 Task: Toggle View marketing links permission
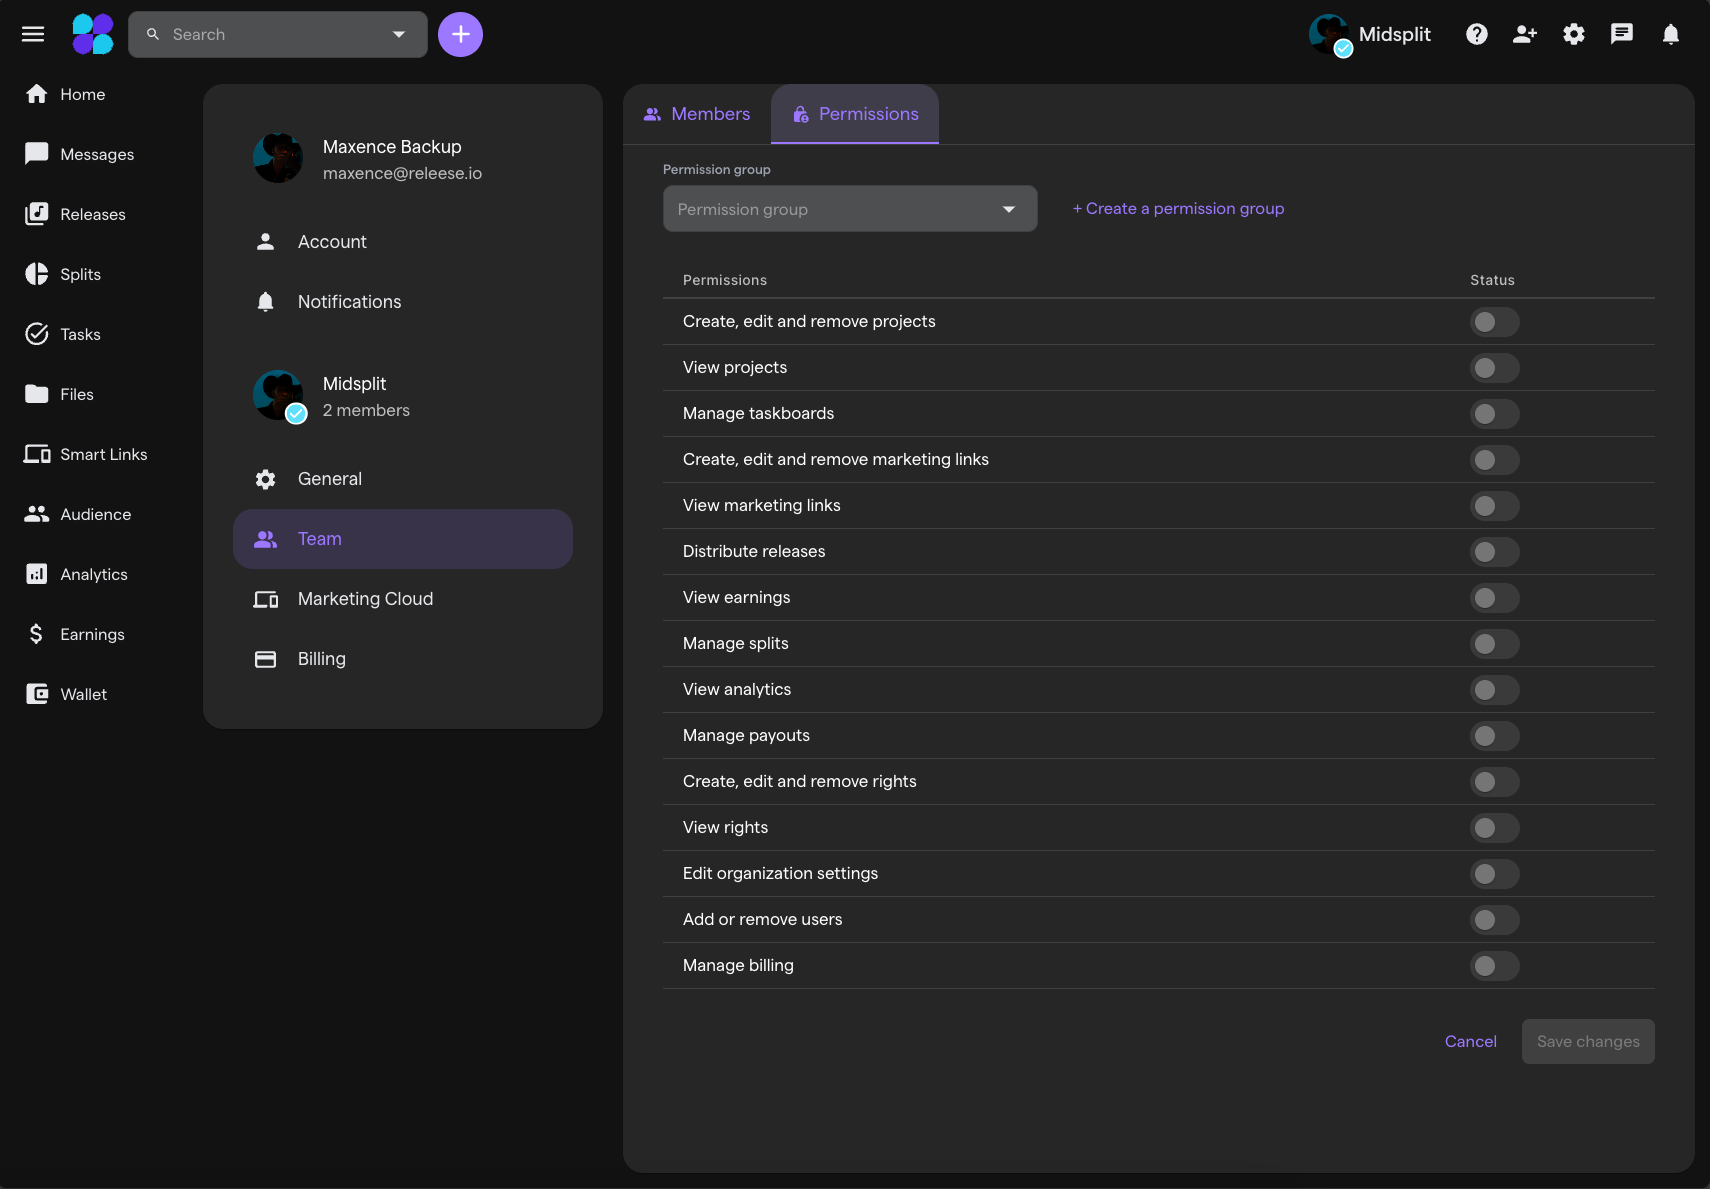click(x=1494, y=506)
